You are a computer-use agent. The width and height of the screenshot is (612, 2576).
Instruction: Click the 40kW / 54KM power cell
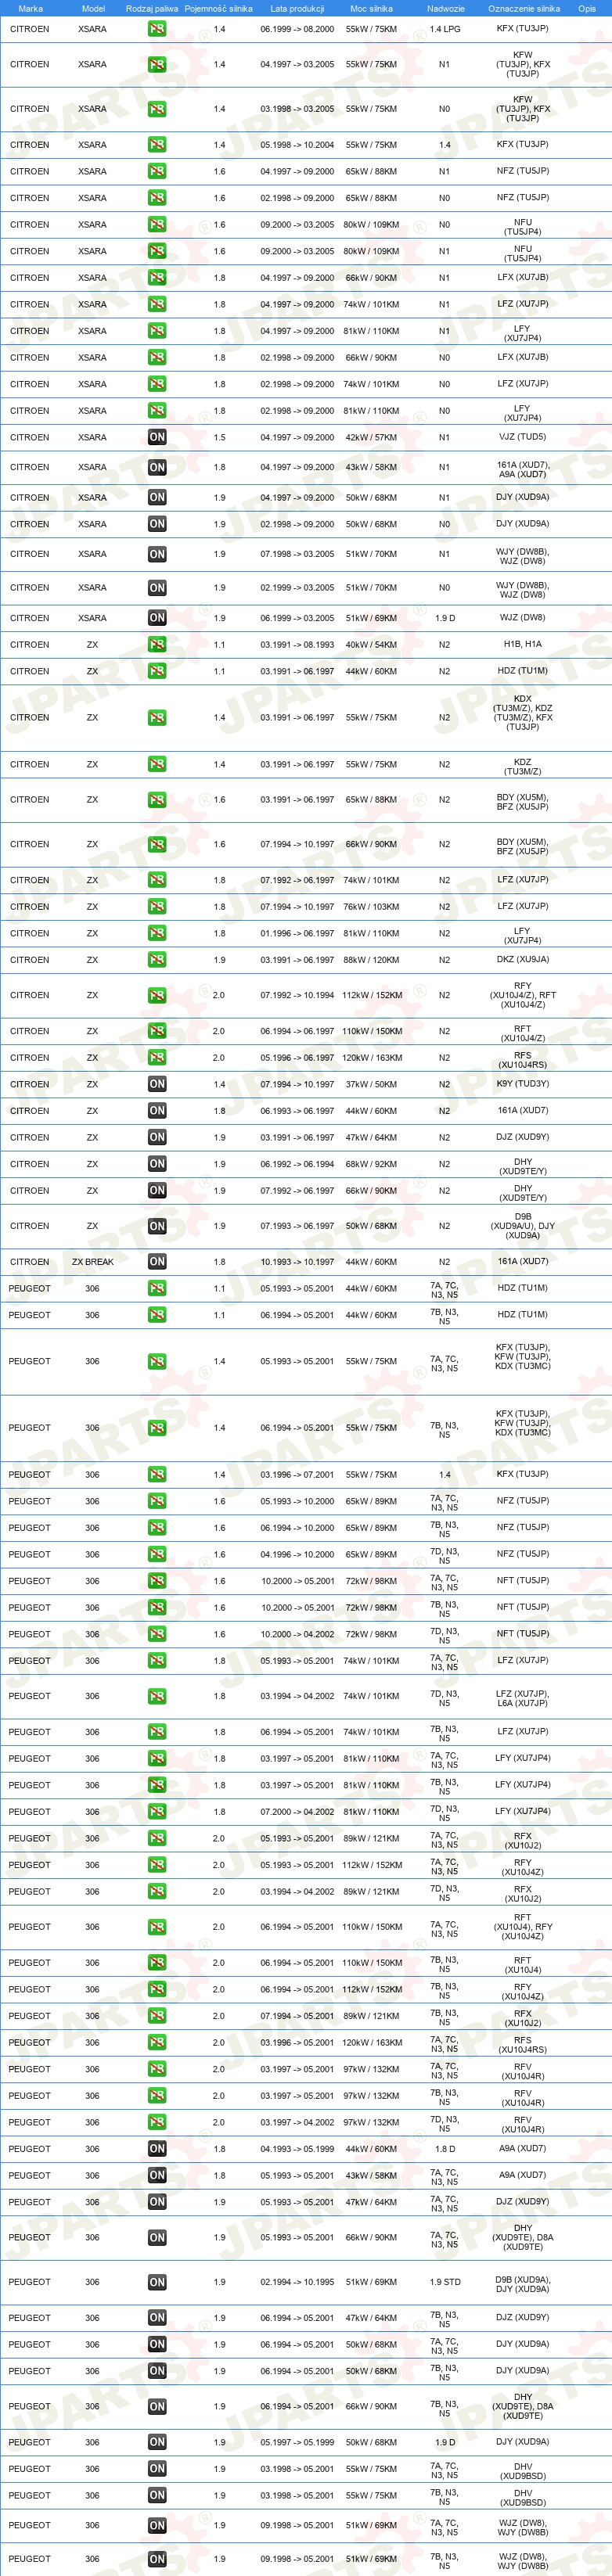371,645
